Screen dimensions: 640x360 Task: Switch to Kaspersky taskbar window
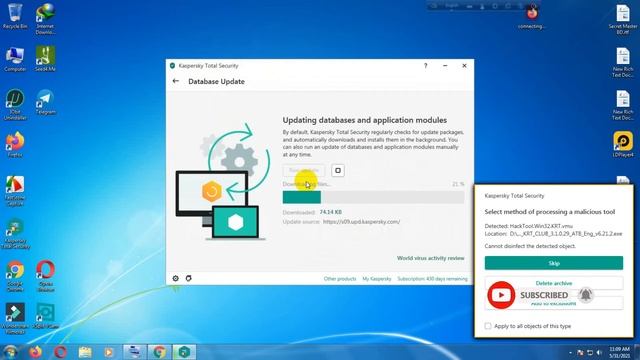point(184,352)
